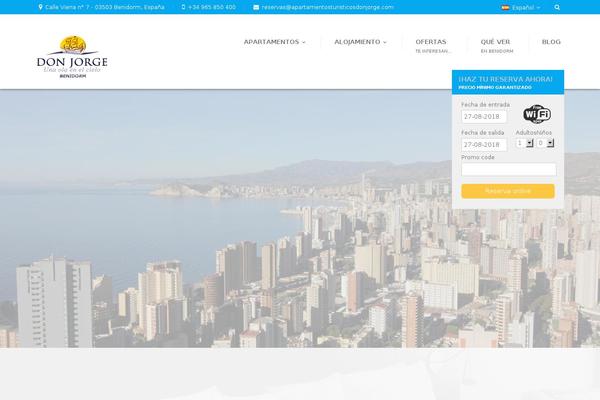Select the Fecha de entrada date field
600x400 pixels.
coord(484,117)
